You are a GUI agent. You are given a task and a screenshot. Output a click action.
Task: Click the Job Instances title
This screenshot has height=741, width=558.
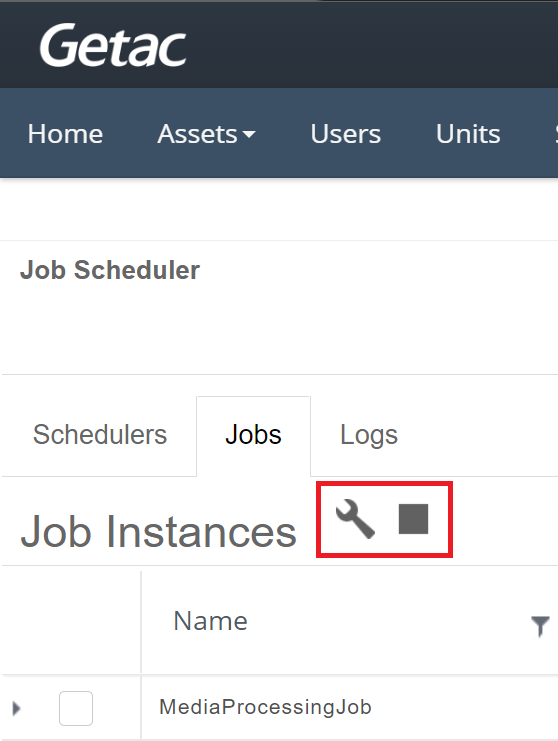tap(158, 532)
